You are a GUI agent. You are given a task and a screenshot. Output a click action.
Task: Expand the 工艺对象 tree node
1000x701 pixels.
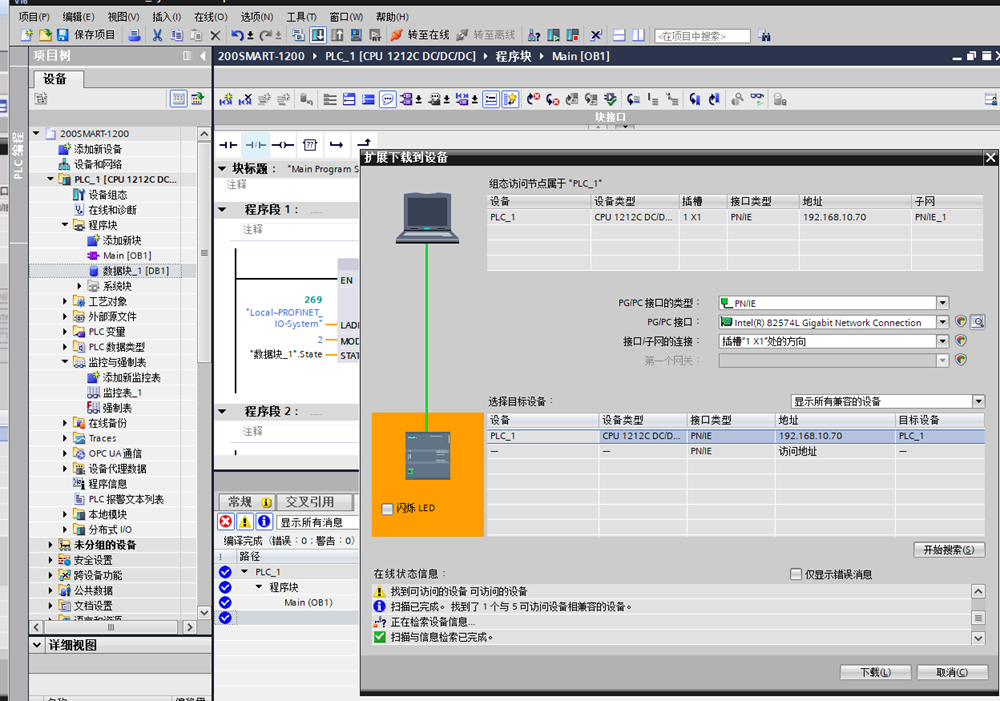[x=65, y=301]
